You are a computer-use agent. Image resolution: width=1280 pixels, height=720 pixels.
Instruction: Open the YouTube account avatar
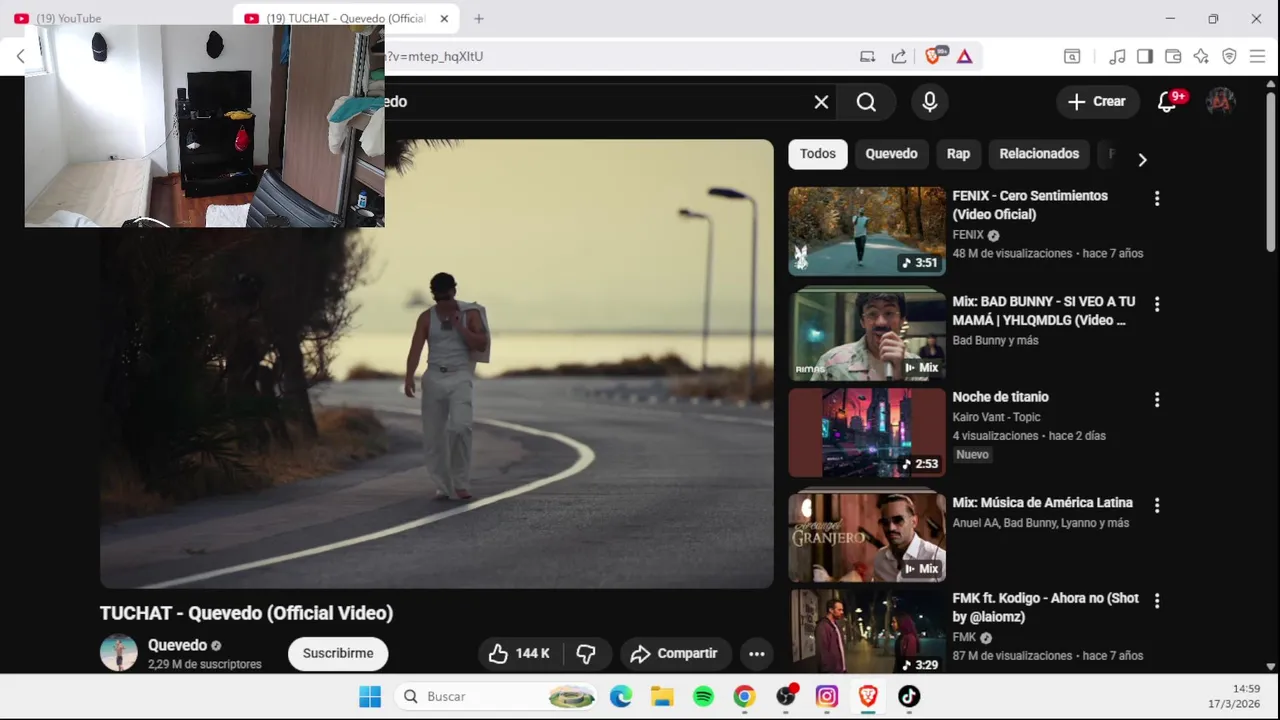coord(1220,101)
